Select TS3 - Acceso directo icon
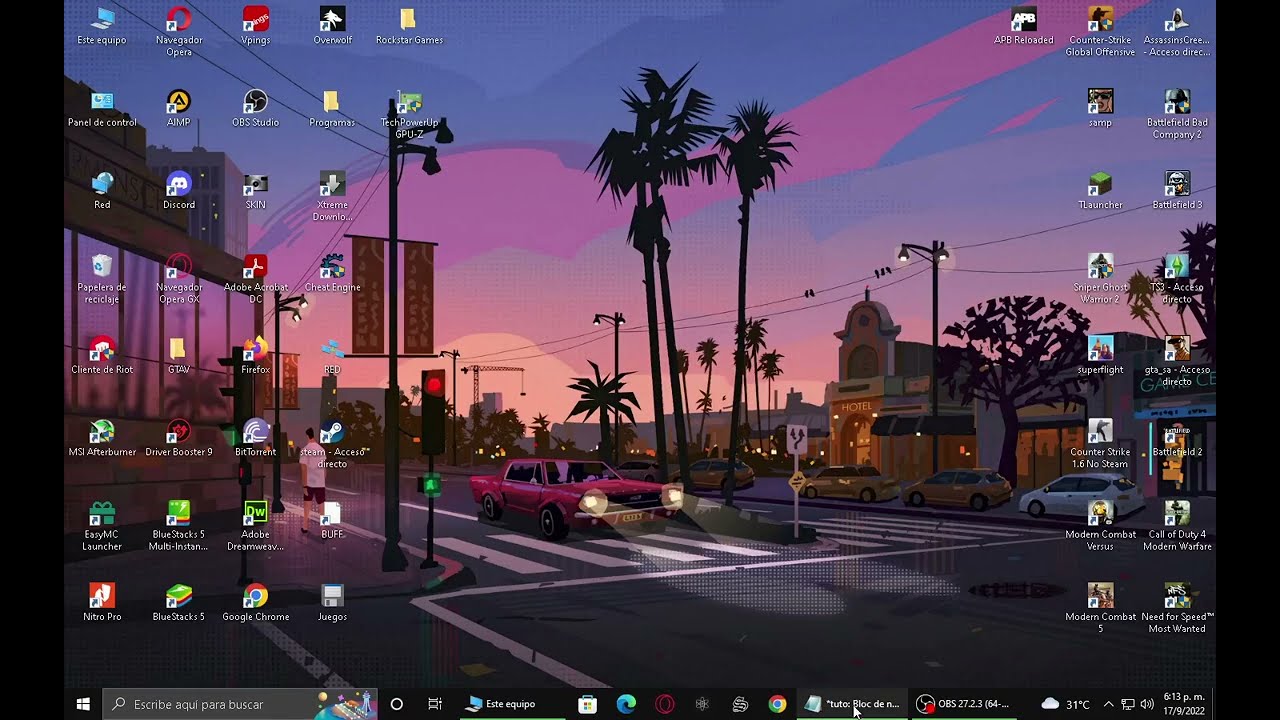 pyautogui.click(x=1177, y=278)
